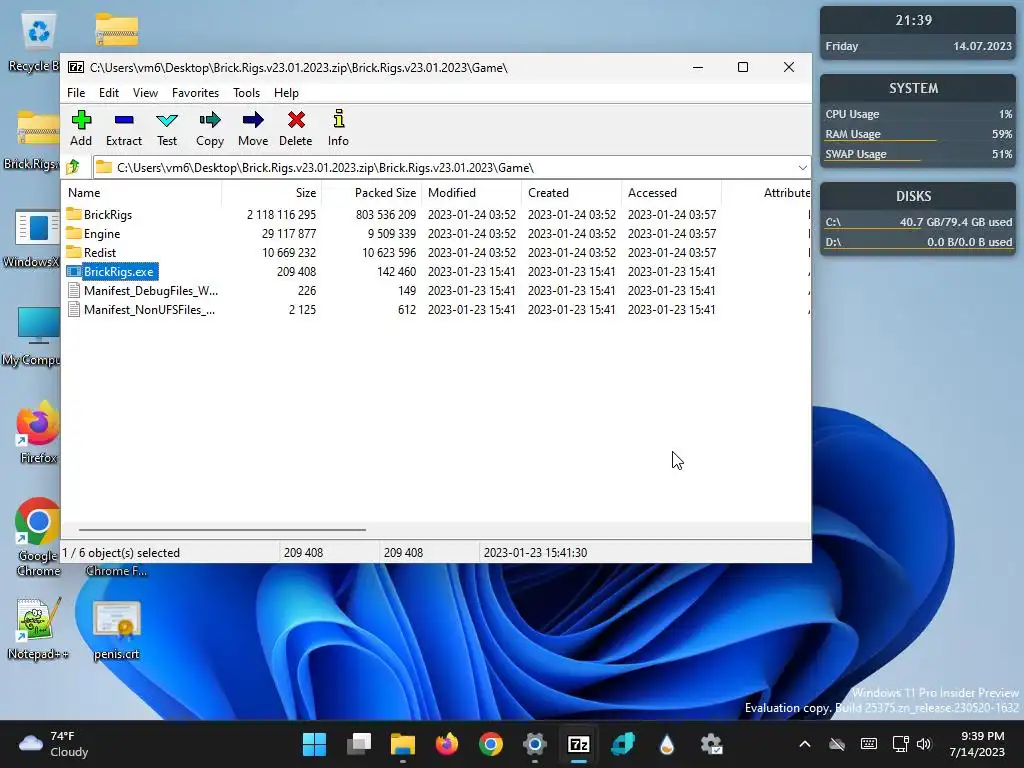Click Engine packed size 9 509 339
The width and height of the screenshot is (1024, 768).
[x=391, y=233]
